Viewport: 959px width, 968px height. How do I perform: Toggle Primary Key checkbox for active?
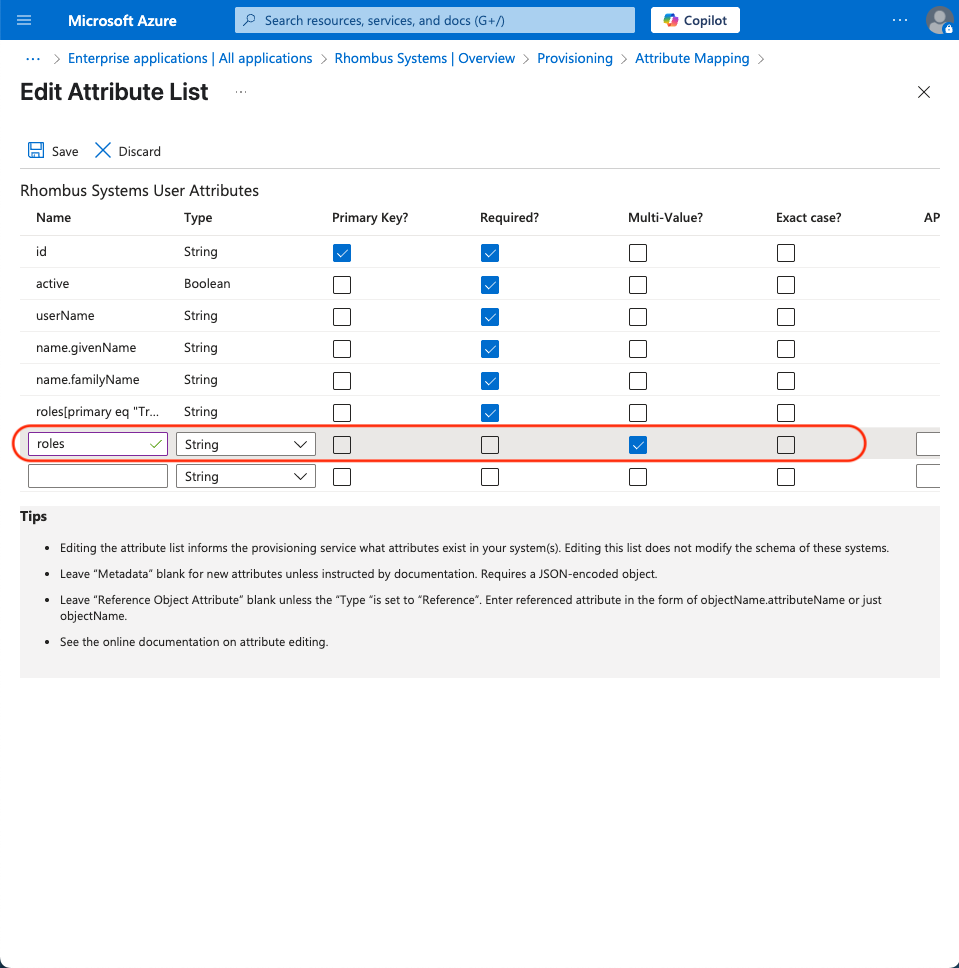[342, 285]
